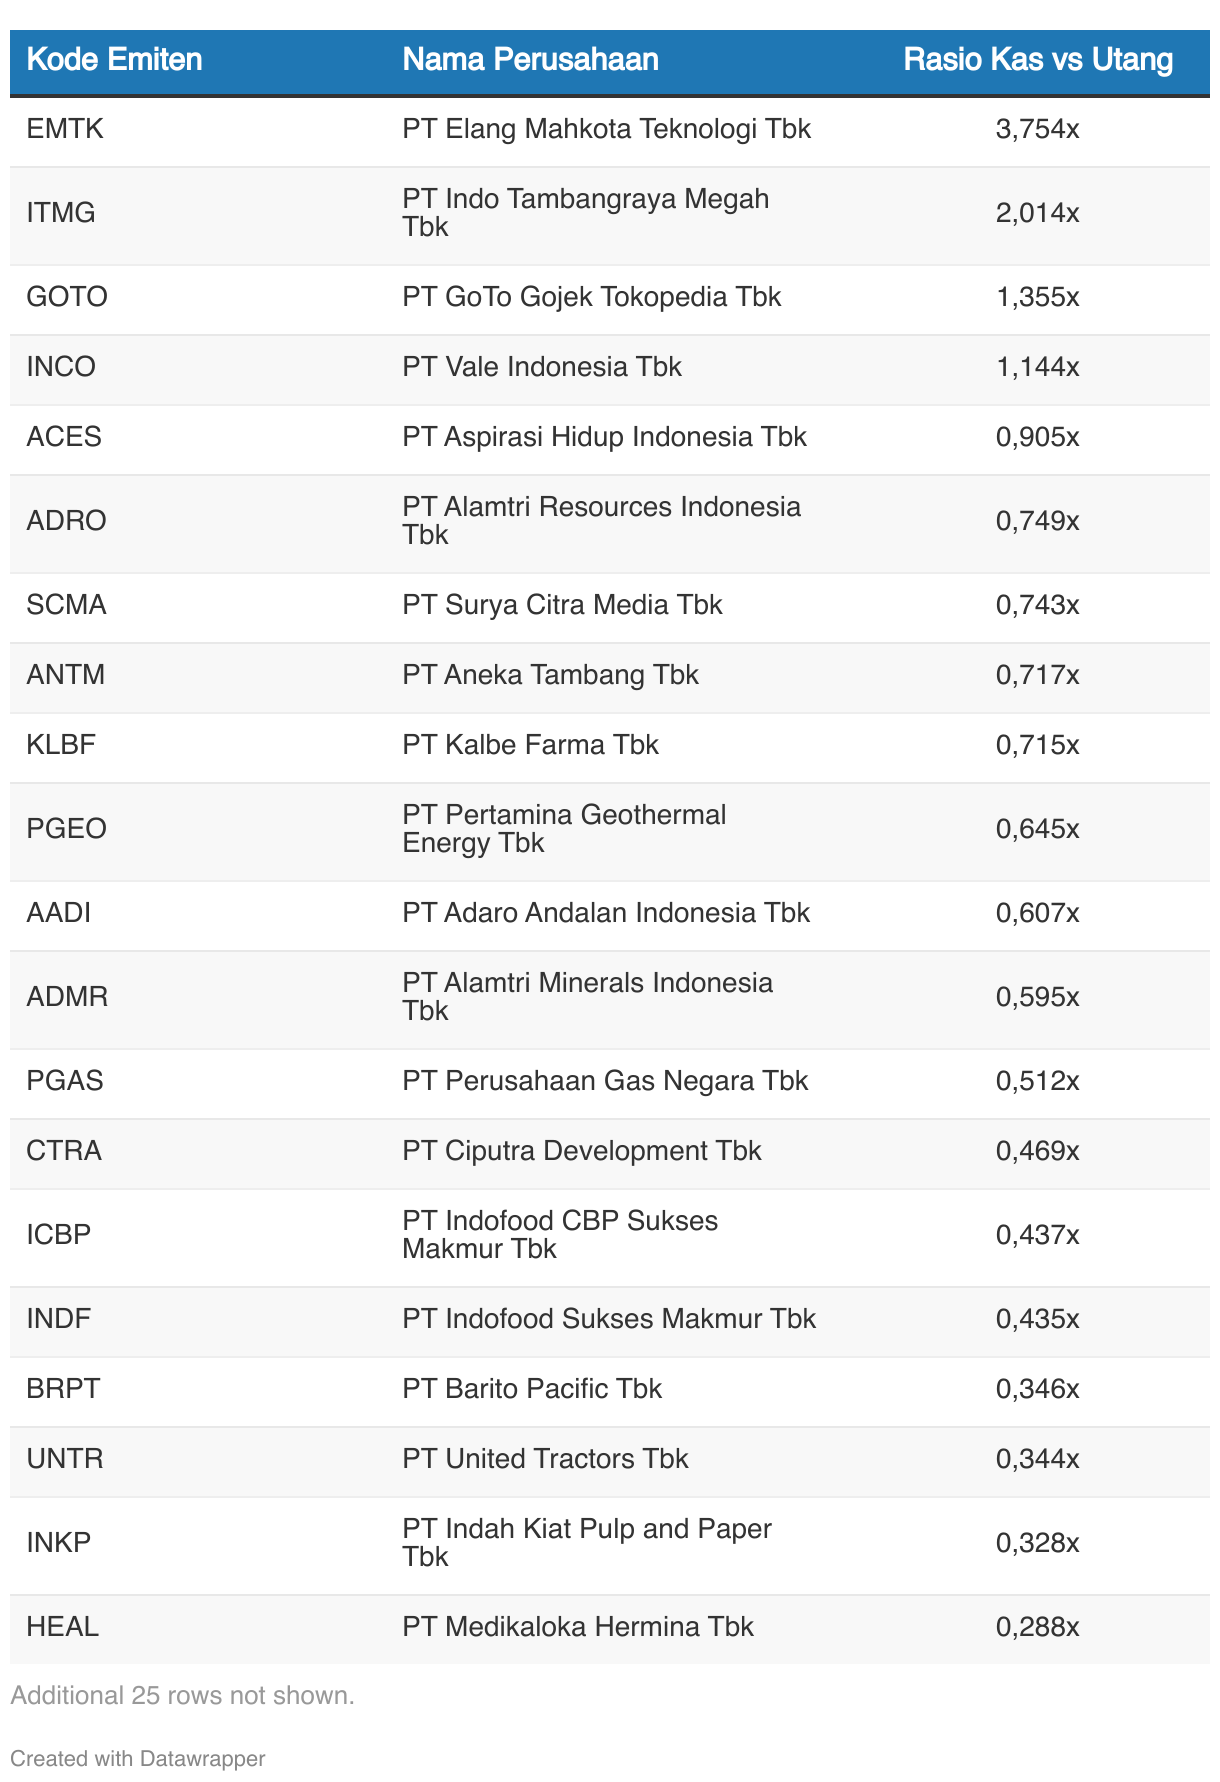Screen dimensions: 1220x1782
Task: Open the Created with Datawrapper link
Action: [137, 1758]
